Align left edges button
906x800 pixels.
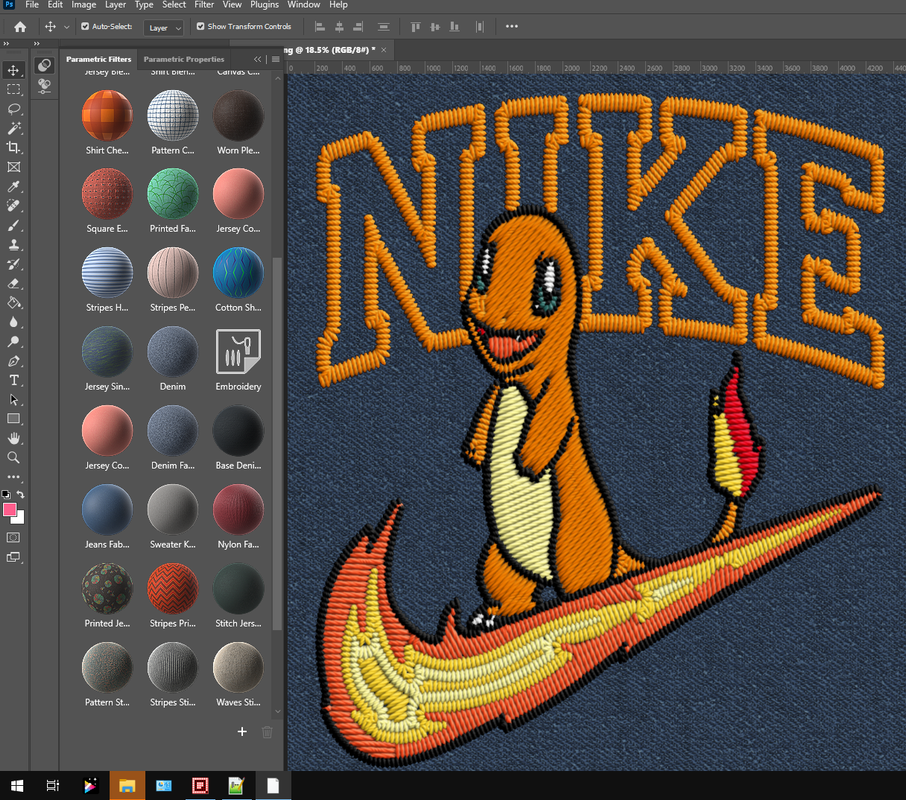320,27
